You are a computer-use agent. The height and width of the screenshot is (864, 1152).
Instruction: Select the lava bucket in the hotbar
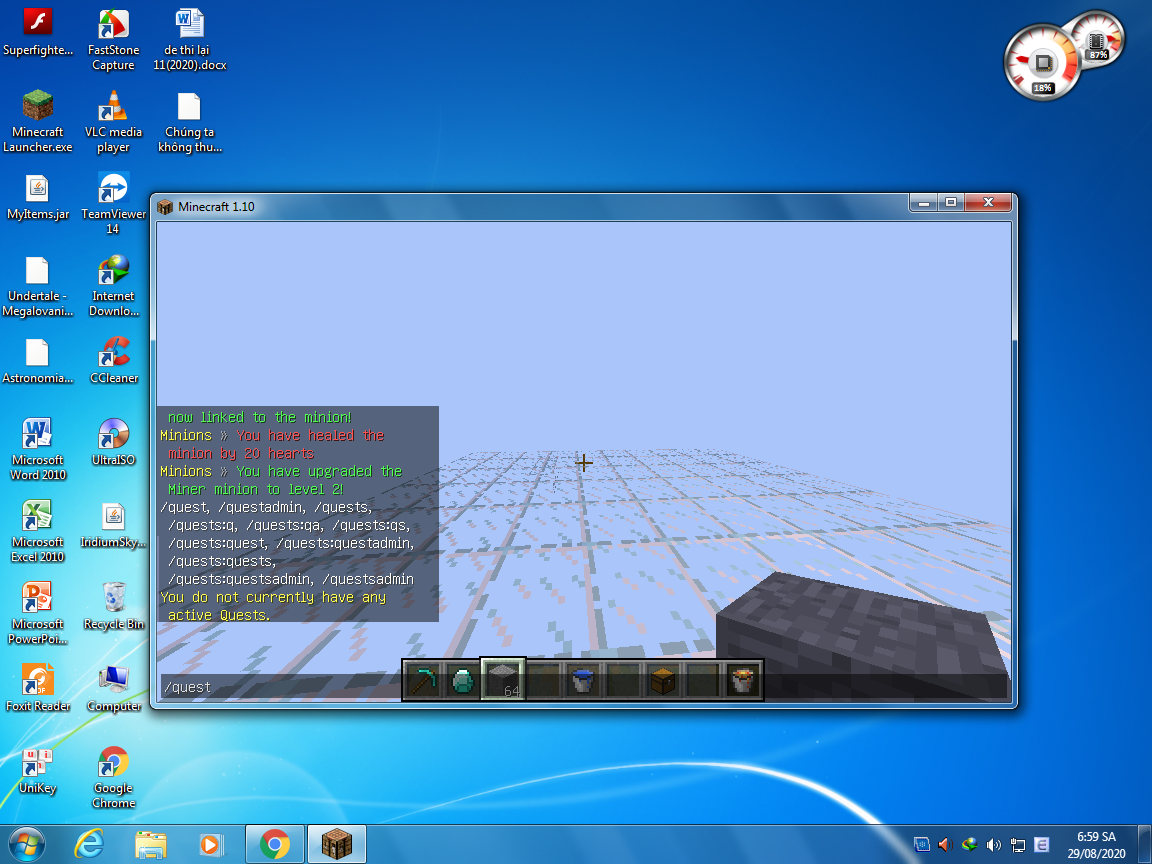(x=743, y=680)
